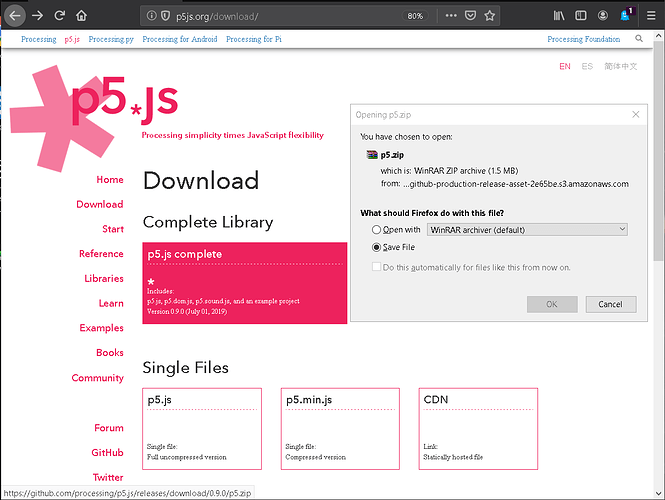
Task: Select the Open with radio option
Action: pyautogui.click(x=376, y=229)
